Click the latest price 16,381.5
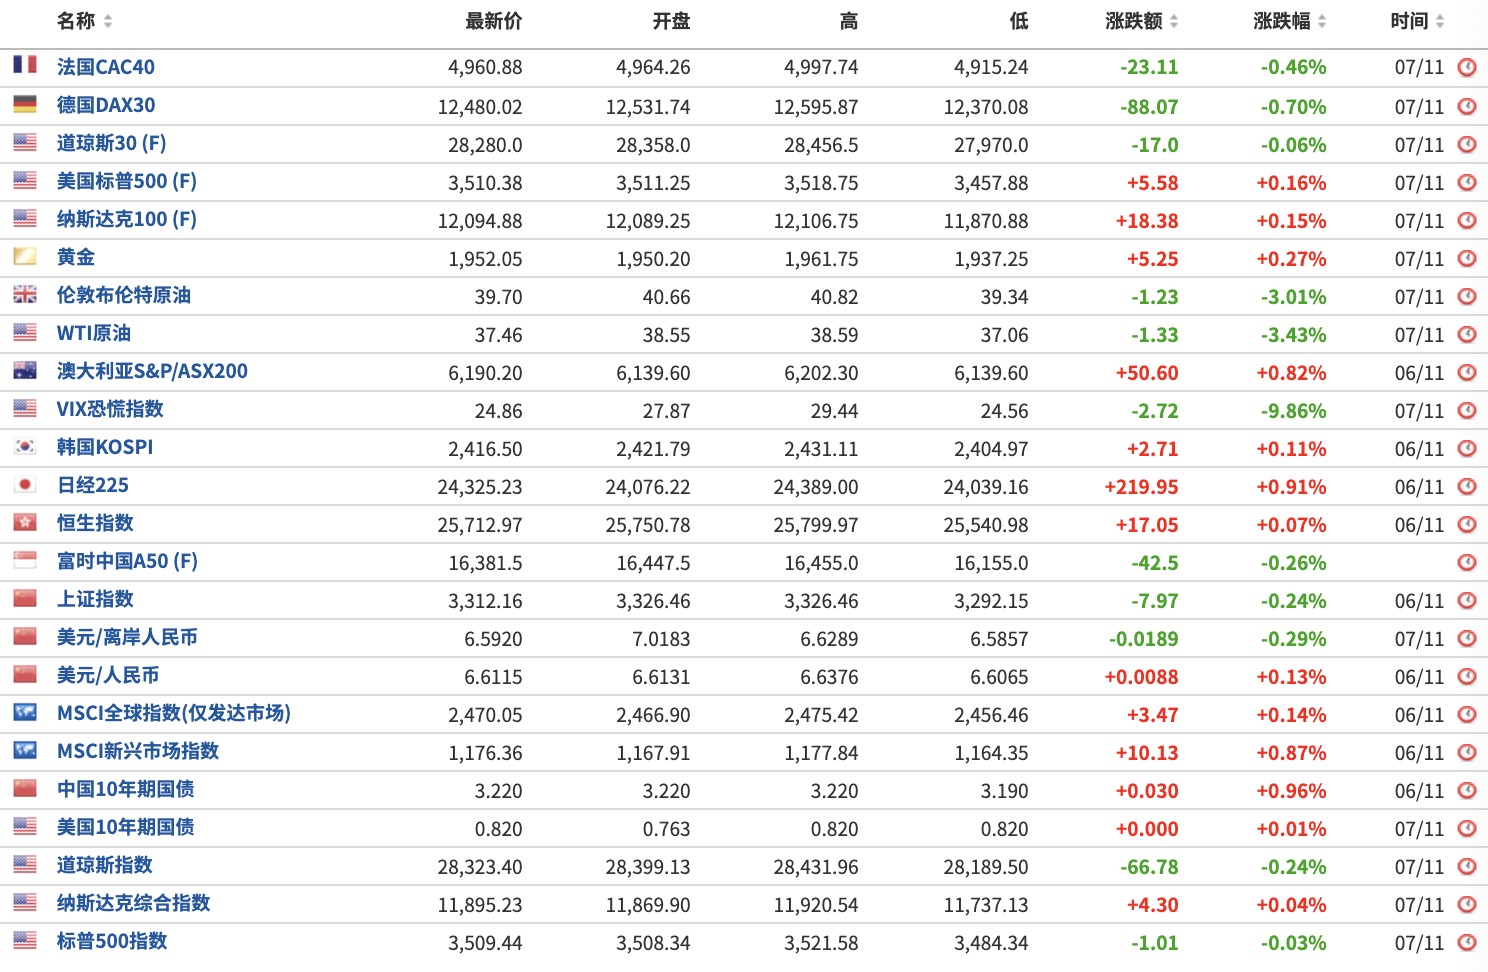This screenshot has width=1488, height=972. coord(485,563)
